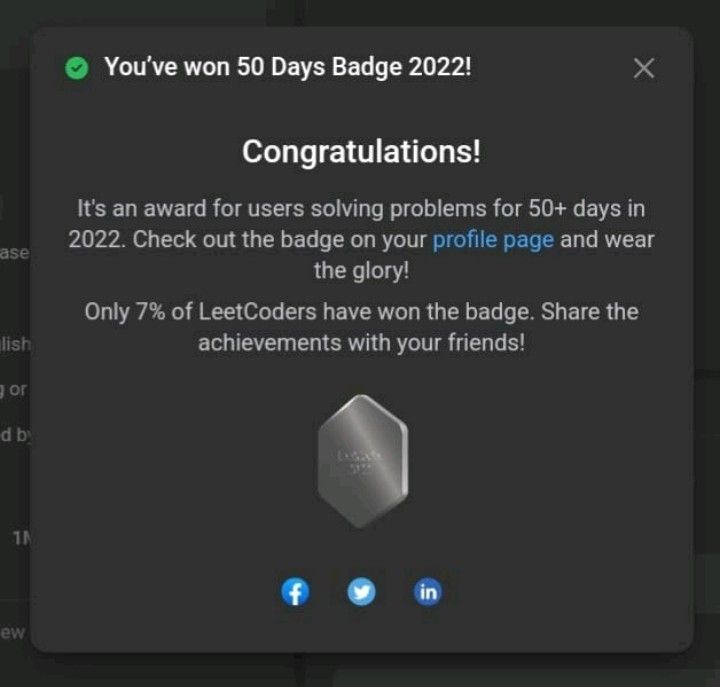The image size is (720, 687).
Task: Click the "the glory!" text line
Action: 361,270
